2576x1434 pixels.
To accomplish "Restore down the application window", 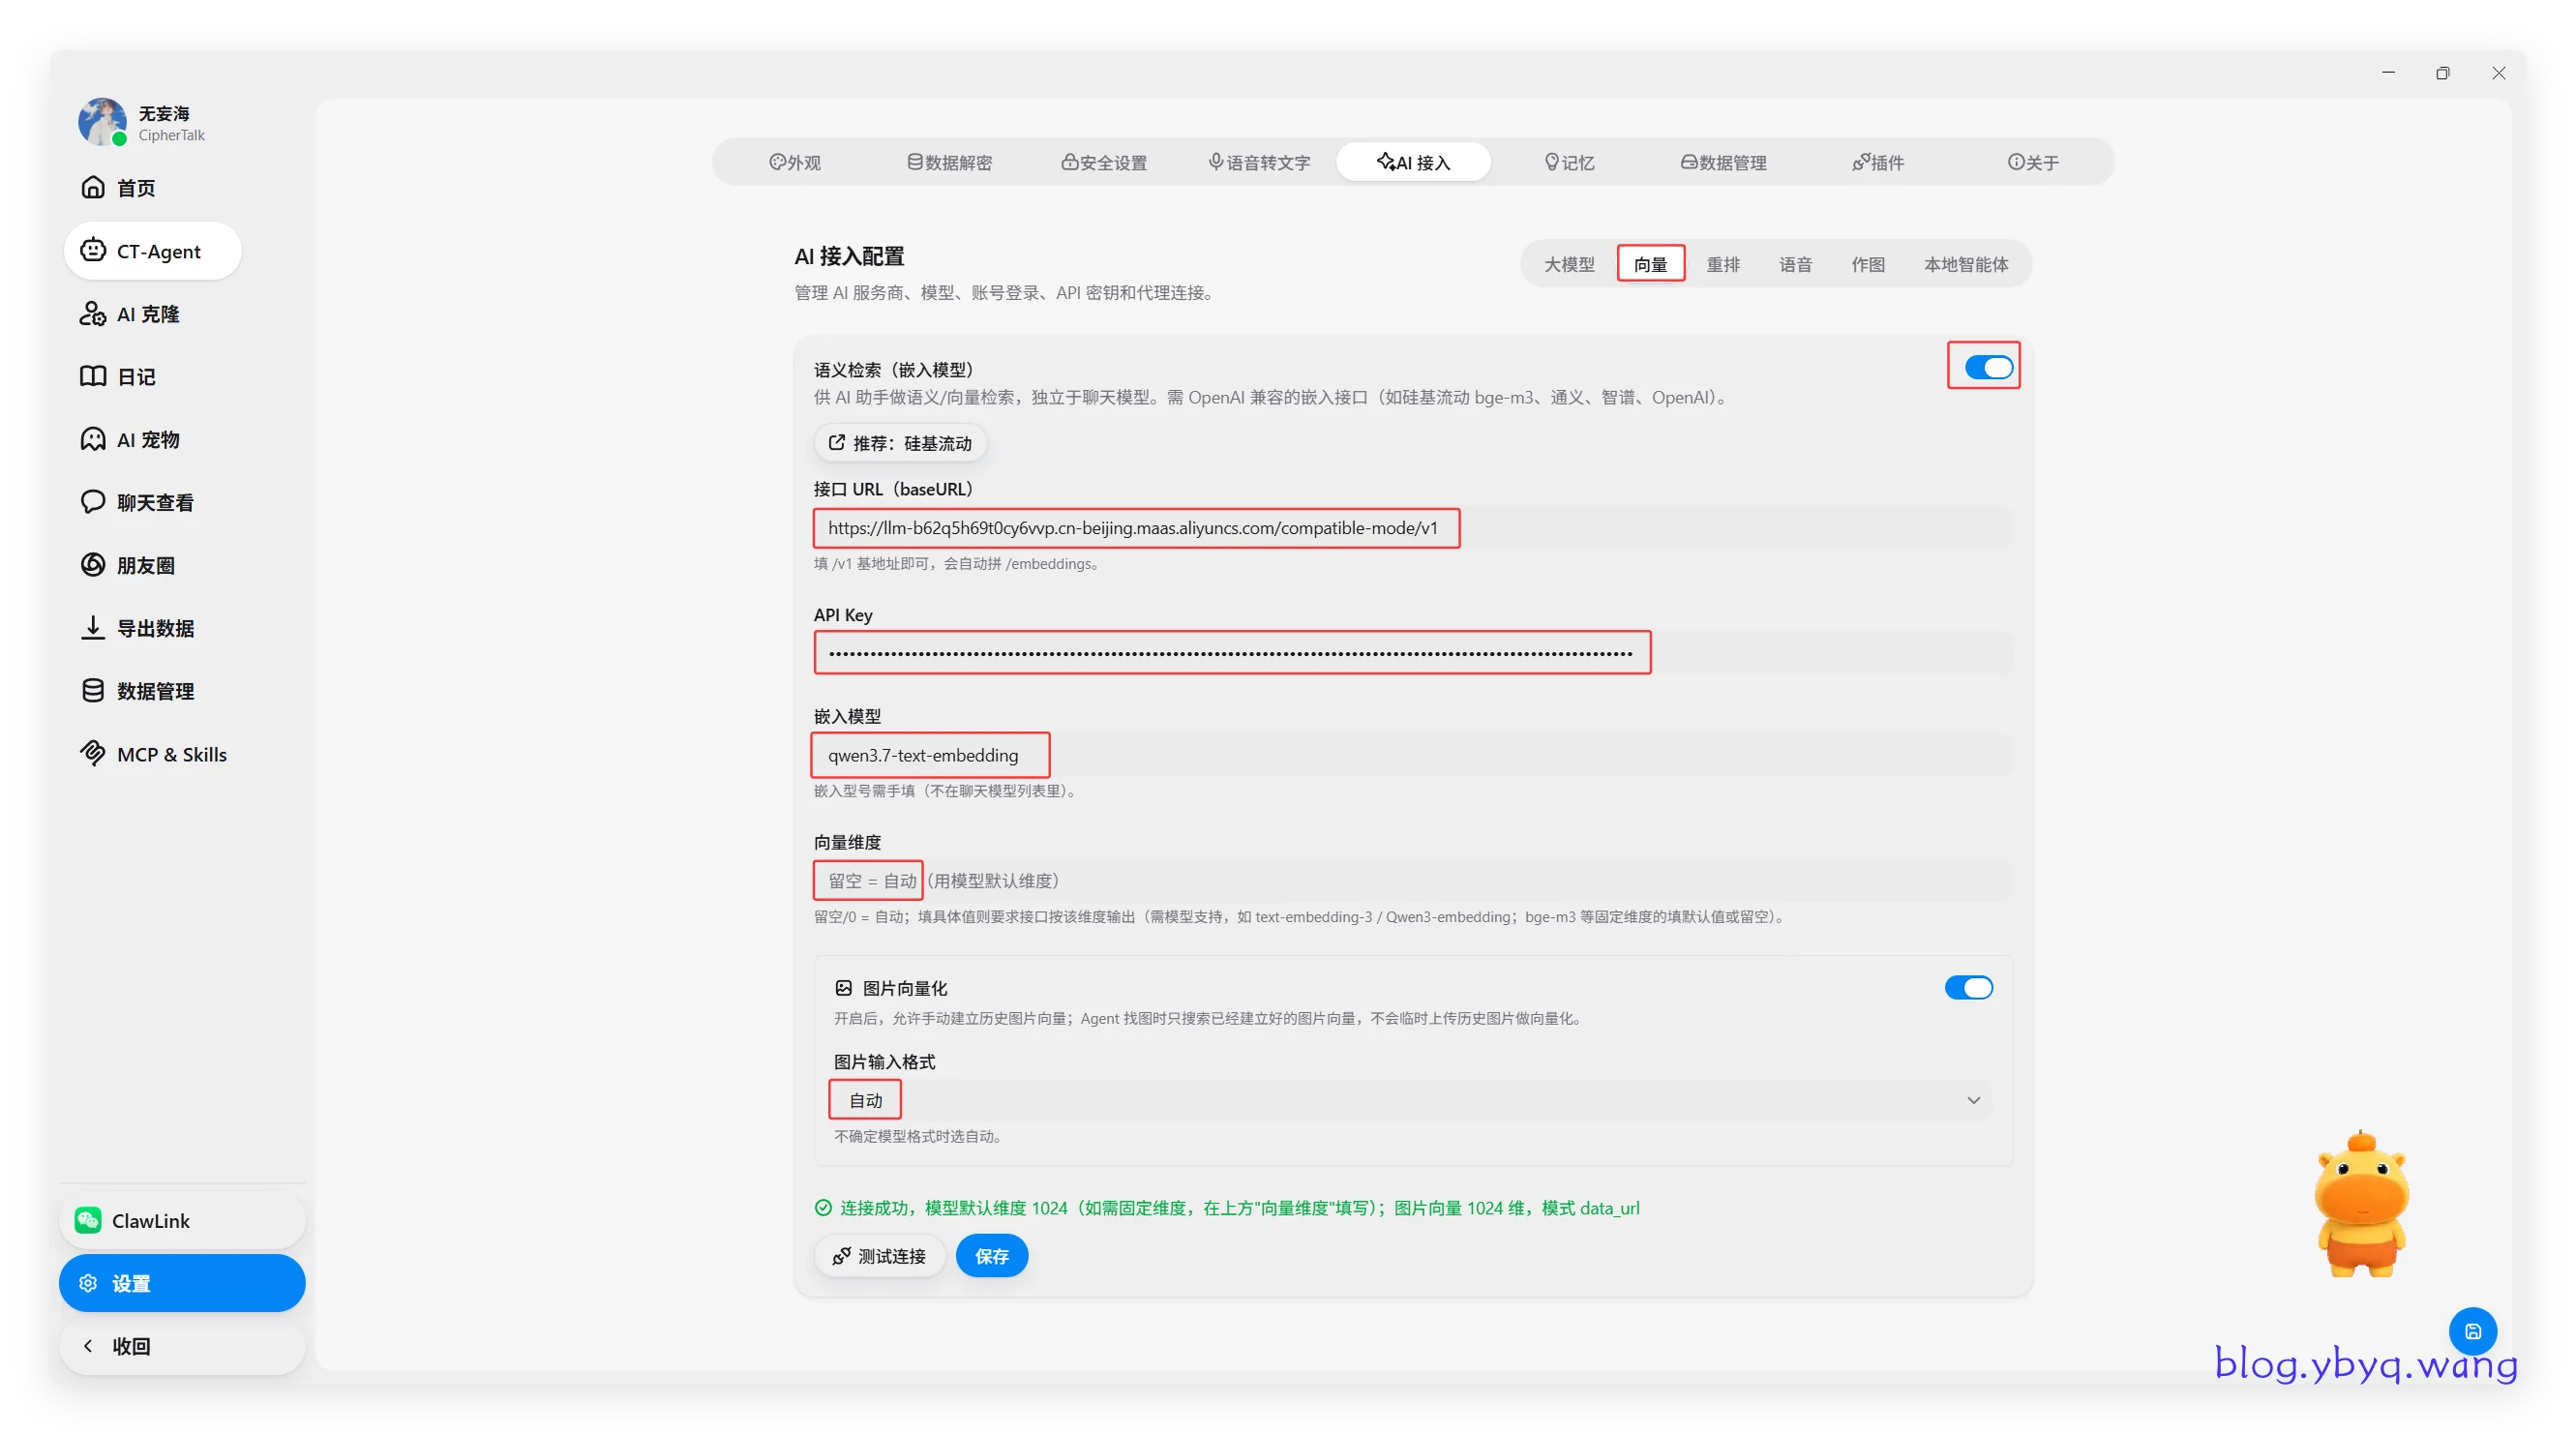I will tap(2443, 73).
